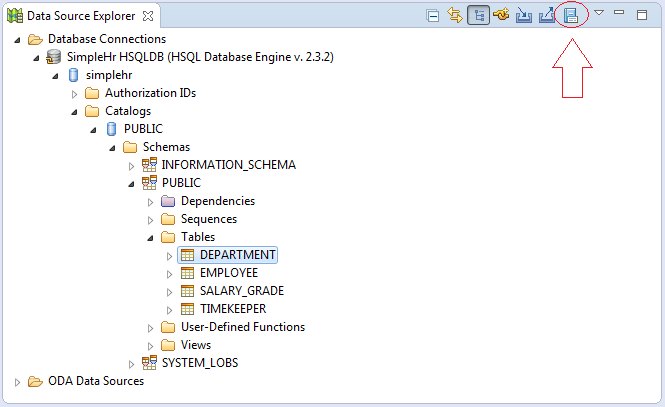Expand the TIMEKEEPER table
Viewport: 665px width, 407px height.
coord(169,311)
